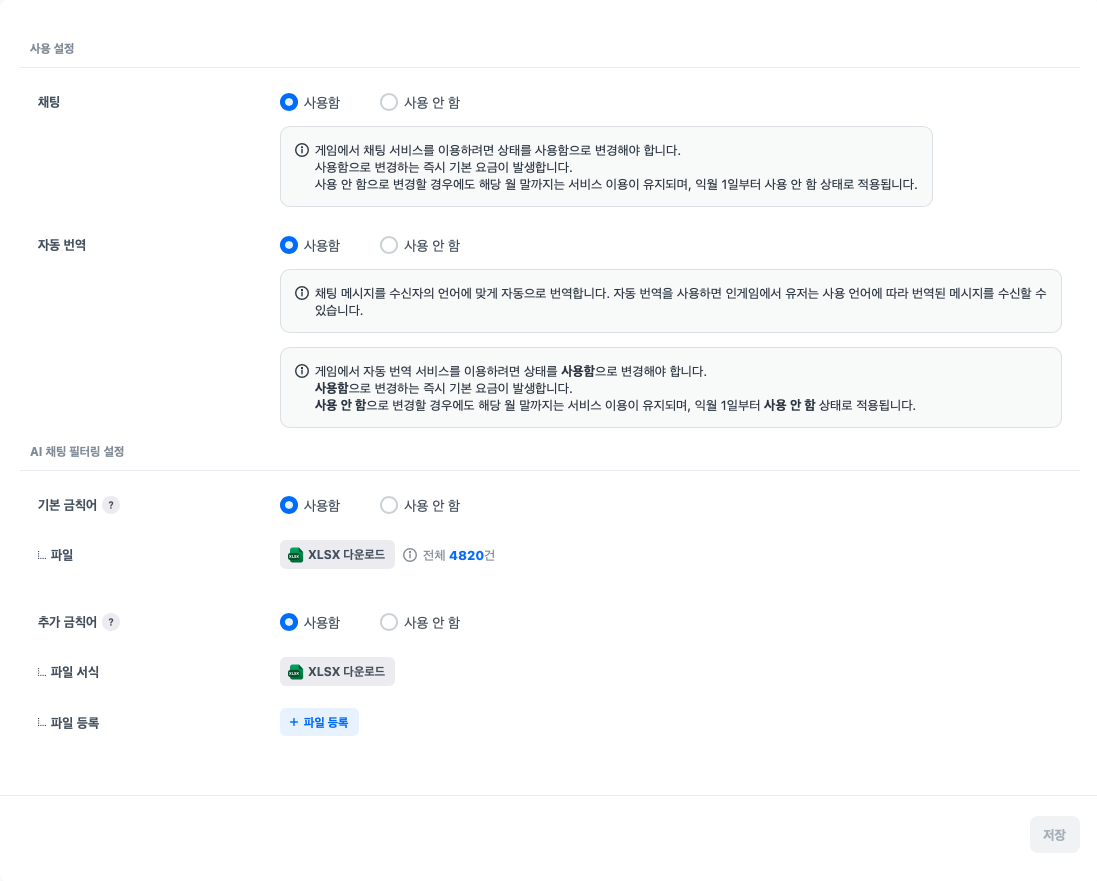Click the 저장 button
This screenshot has width=1097, height=881.
pyautogui.click(x=1054, y=835)
